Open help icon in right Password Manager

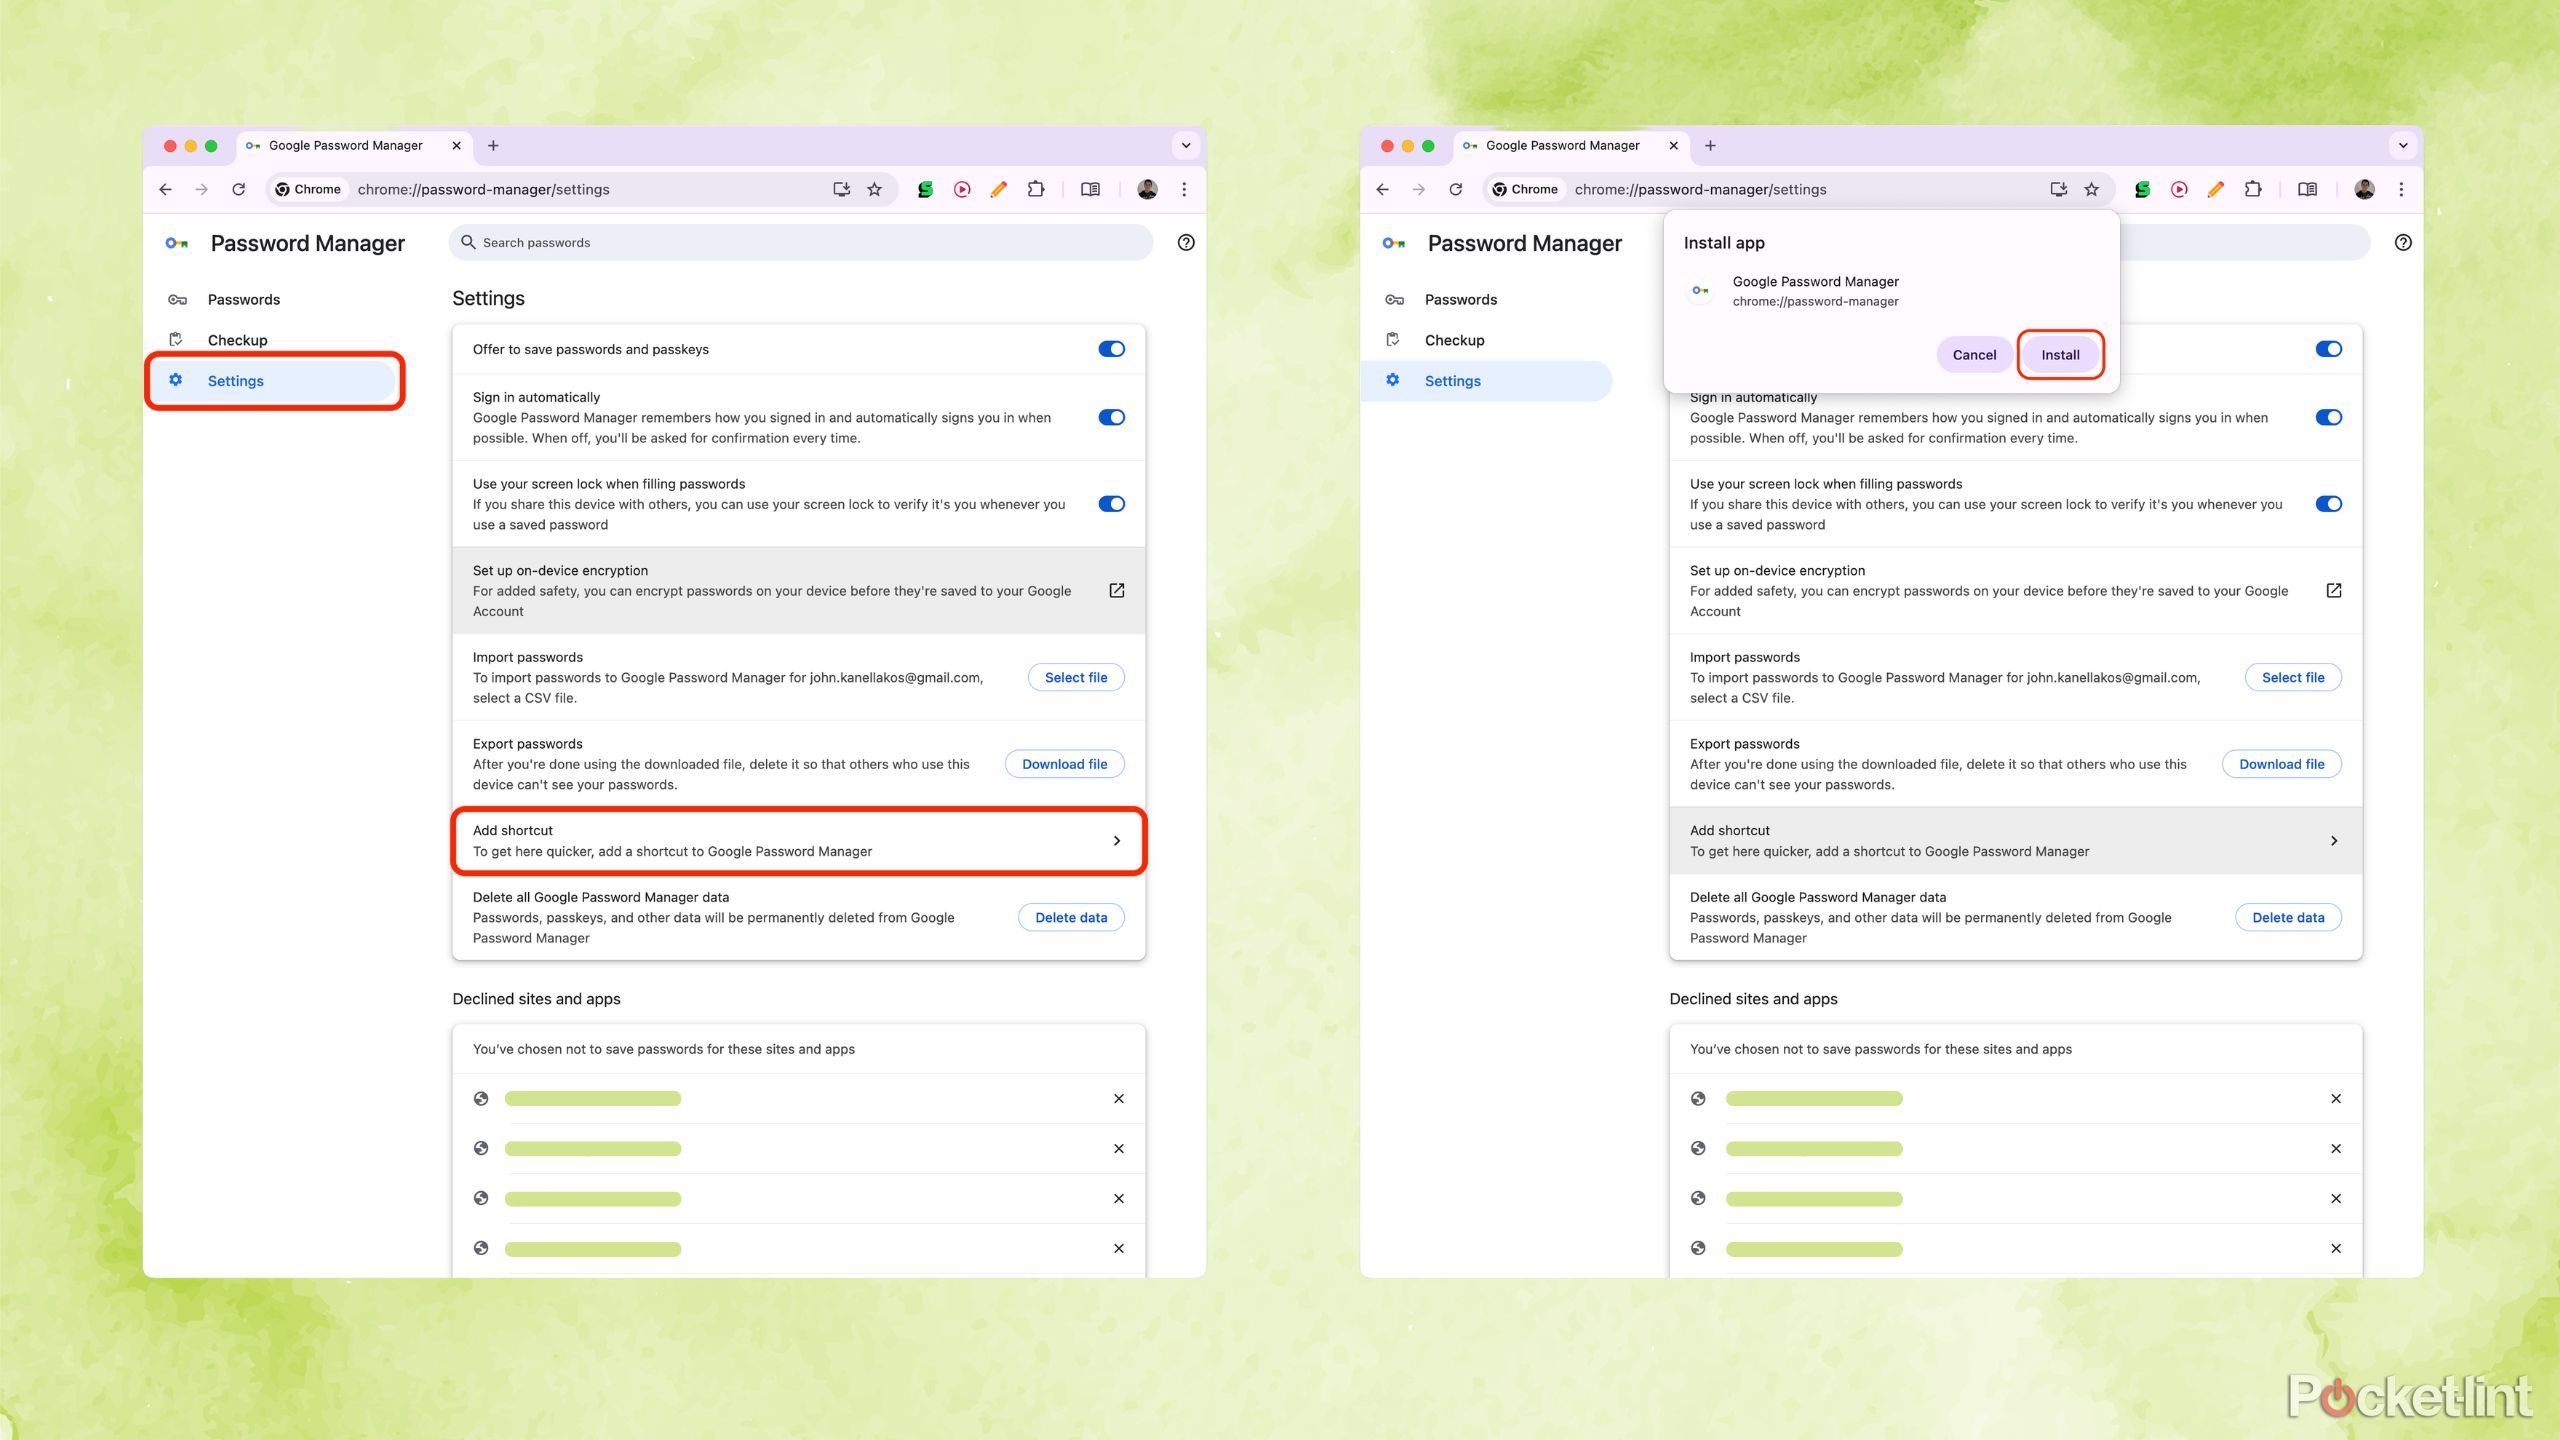pos(2403,242)
